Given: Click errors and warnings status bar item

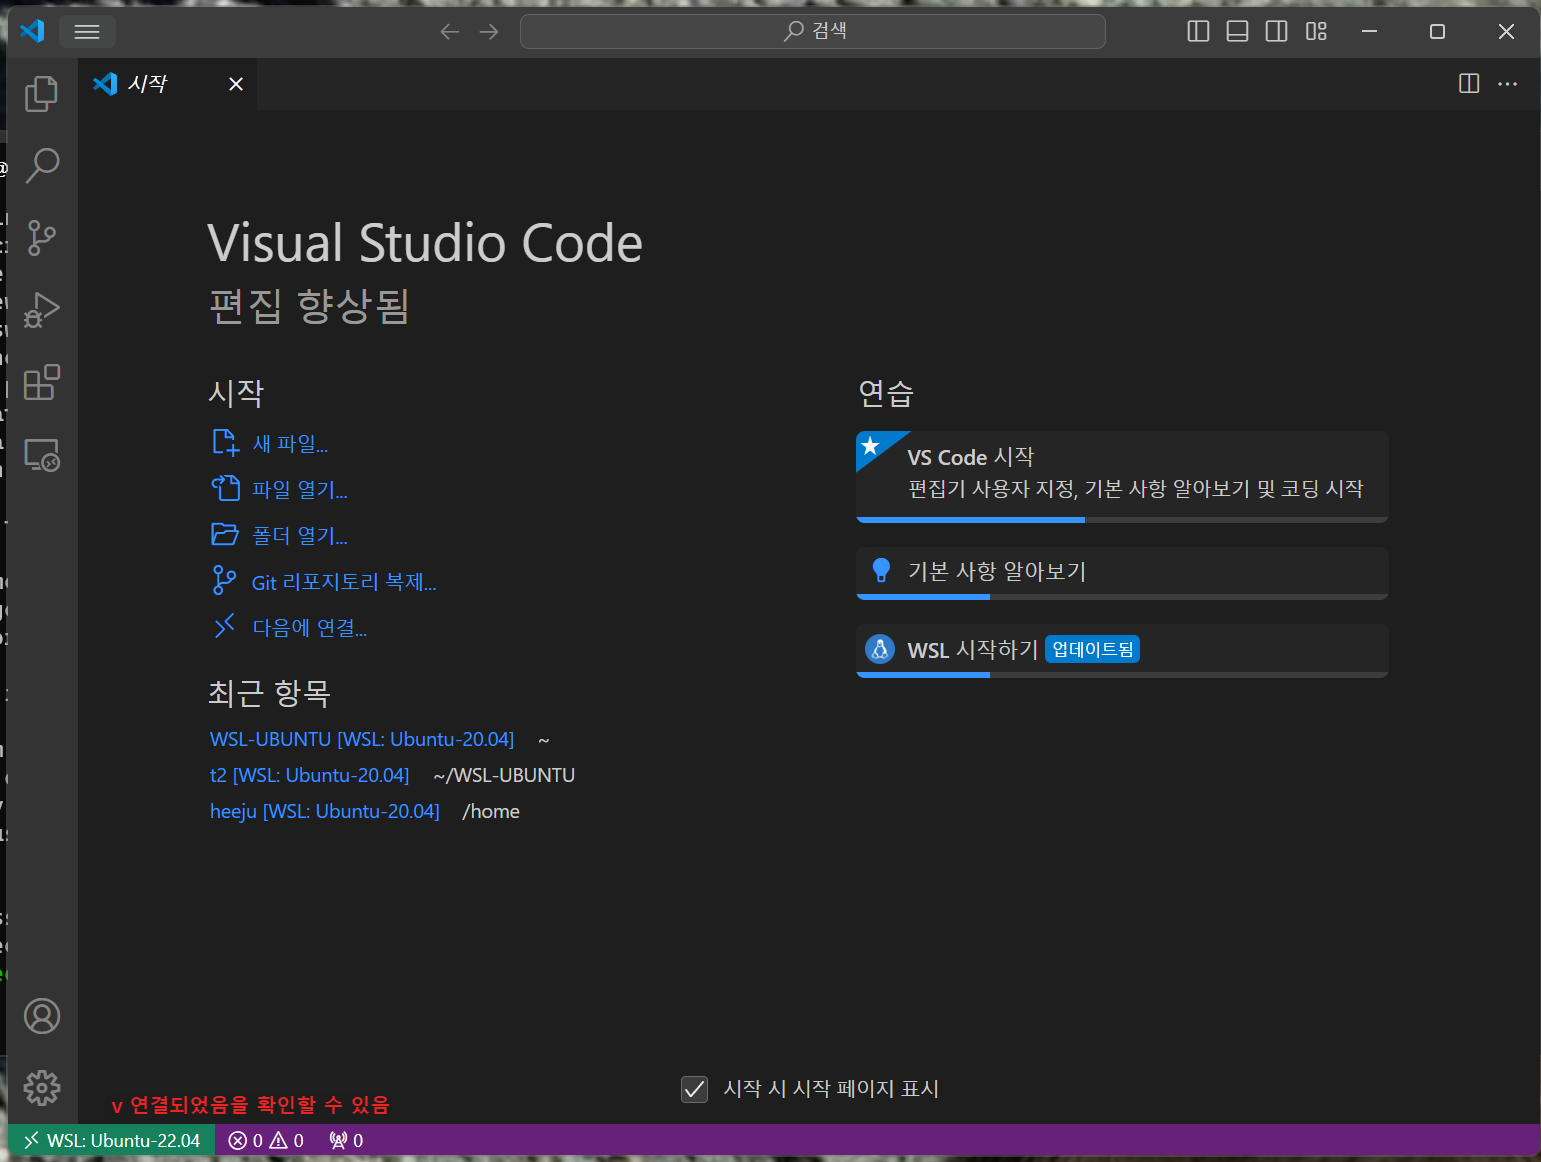Looking at the screenshot, I should click(266, 1141).
